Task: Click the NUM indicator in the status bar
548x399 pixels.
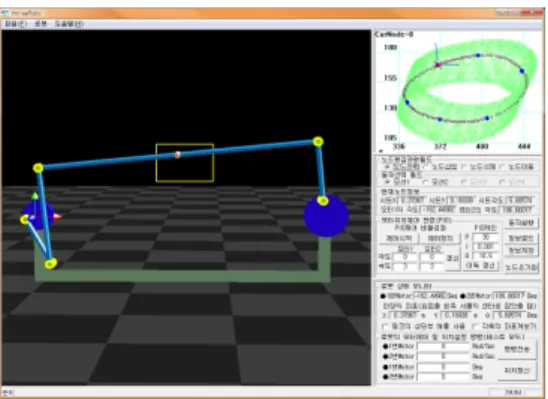Action: [513, 392]
